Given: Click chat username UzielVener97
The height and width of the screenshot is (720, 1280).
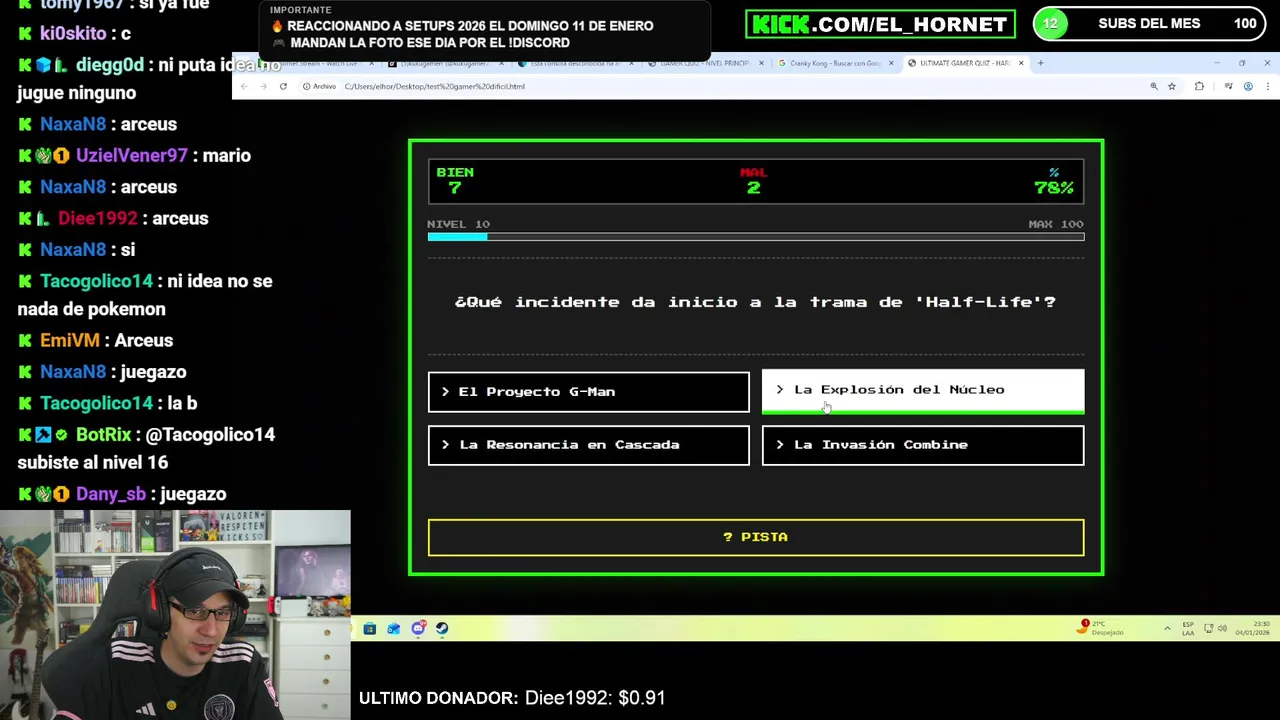Looking at the screenshot, I should [x=131, y=156].
